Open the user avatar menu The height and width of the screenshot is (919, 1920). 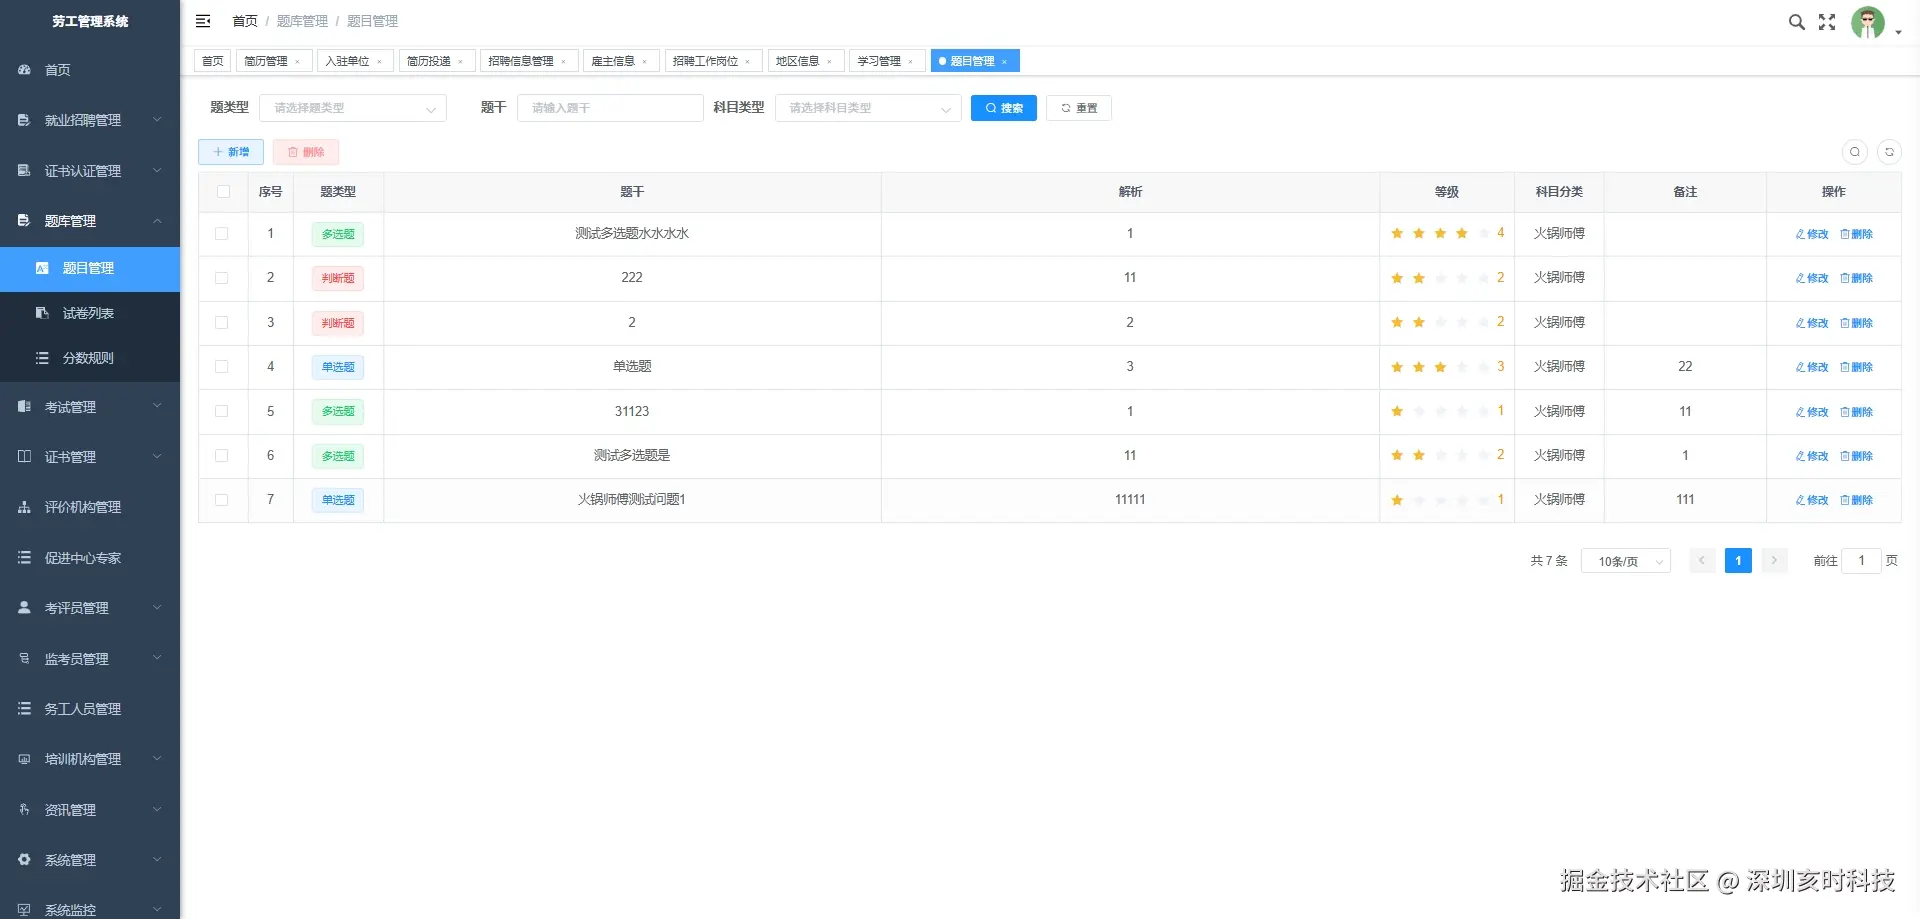(1868, 22)
